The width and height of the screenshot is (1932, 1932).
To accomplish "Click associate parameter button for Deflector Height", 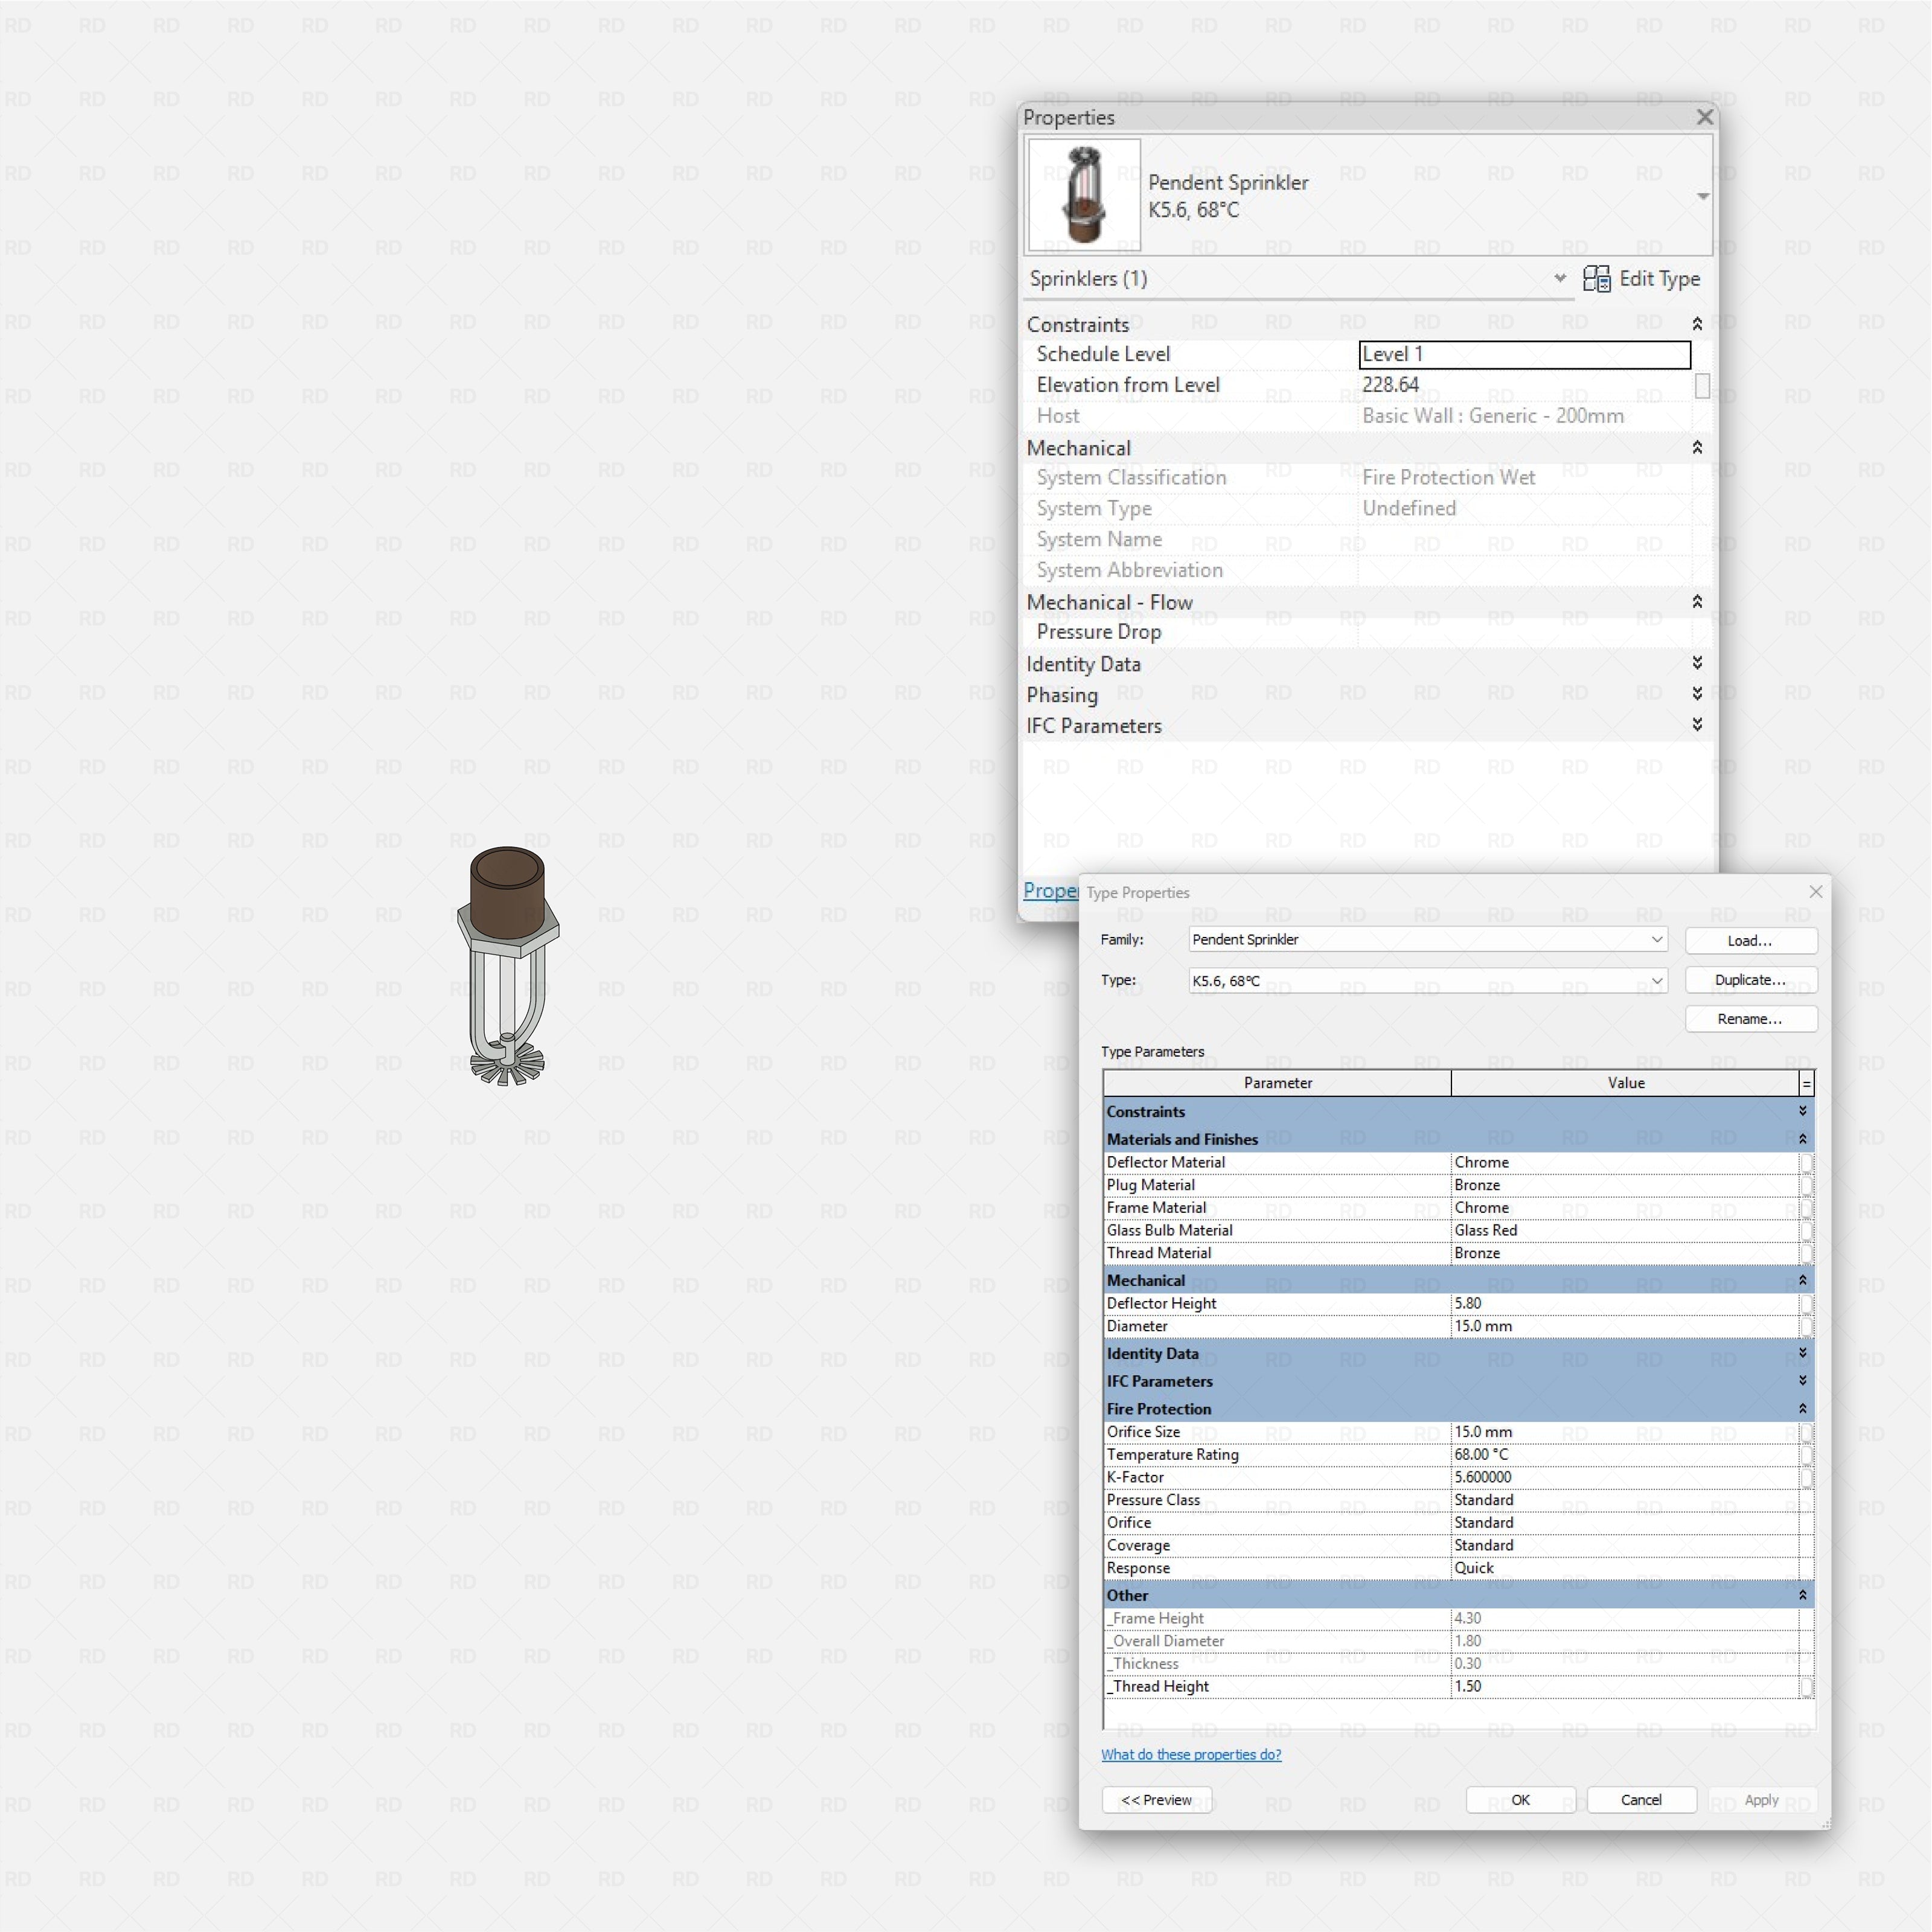I will [x=1806, y=1304].
